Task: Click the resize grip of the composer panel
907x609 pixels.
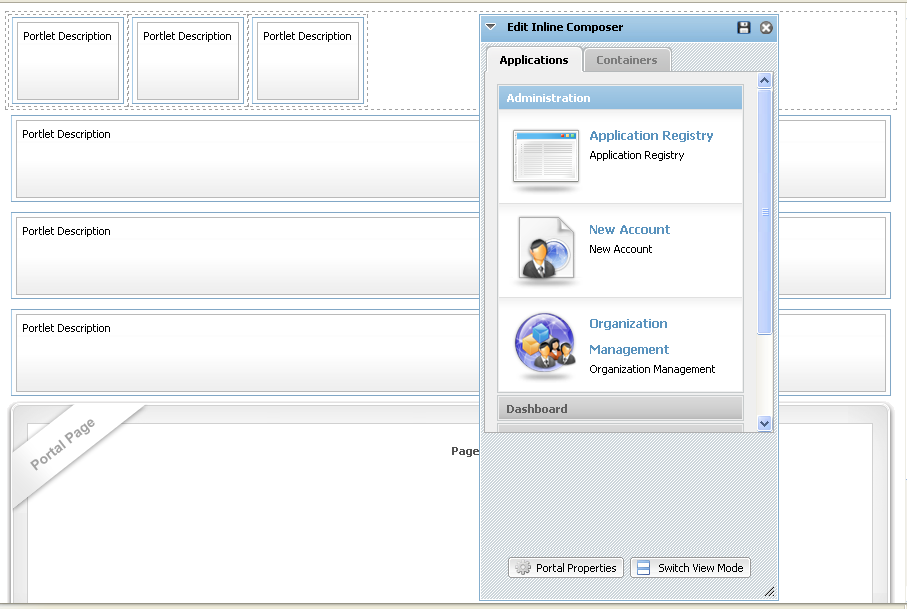Action: click(769, 592)
